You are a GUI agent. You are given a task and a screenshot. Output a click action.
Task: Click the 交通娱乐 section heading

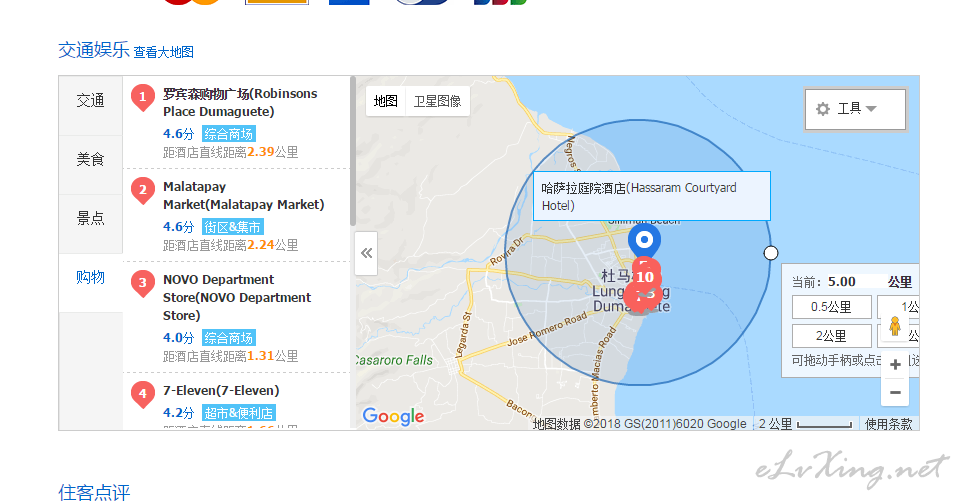point(94,50)
